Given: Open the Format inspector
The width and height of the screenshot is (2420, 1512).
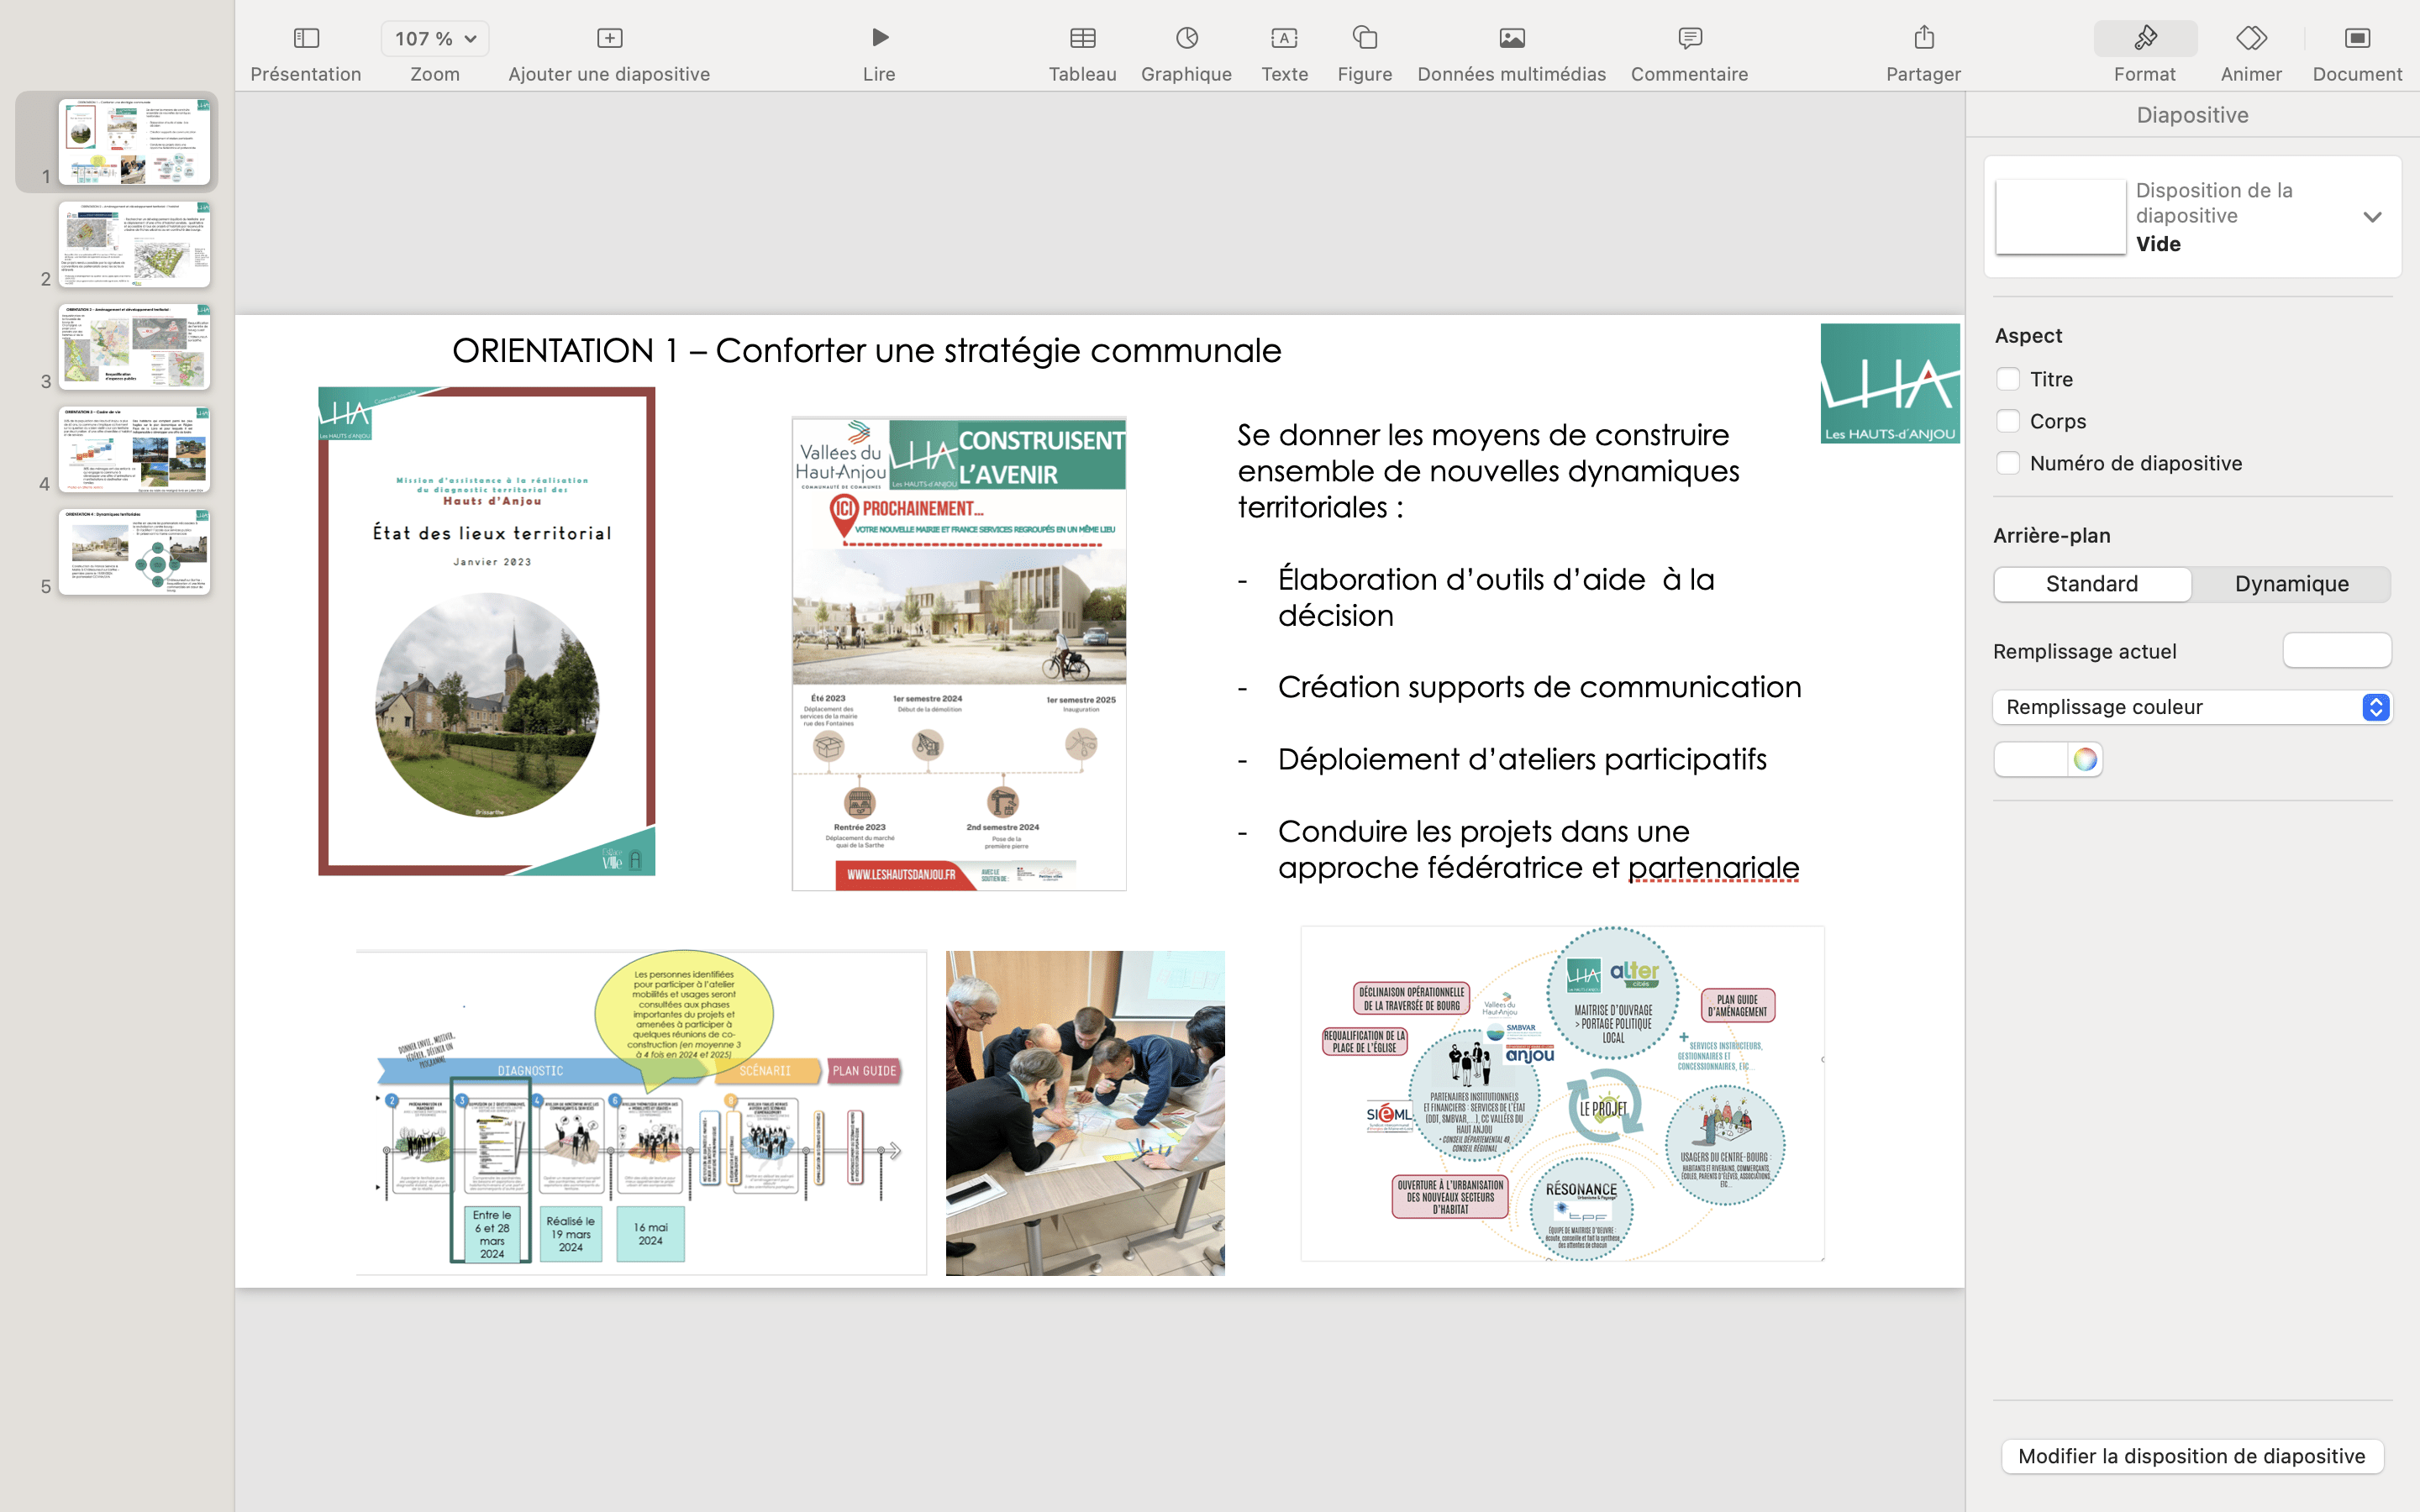Looking at the screenshot, I should pyautogui.click(x=2145, y=54).
